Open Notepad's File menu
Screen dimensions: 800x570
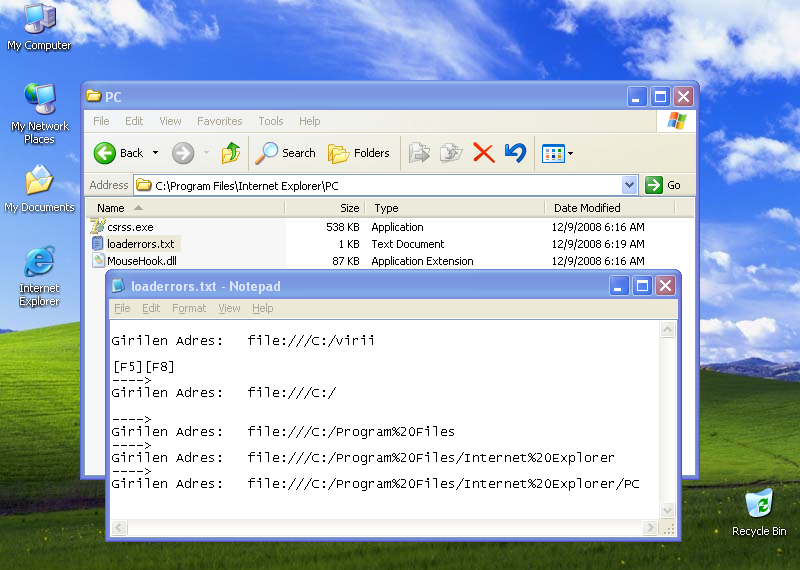pyautogui.click(x=122, y=308)
